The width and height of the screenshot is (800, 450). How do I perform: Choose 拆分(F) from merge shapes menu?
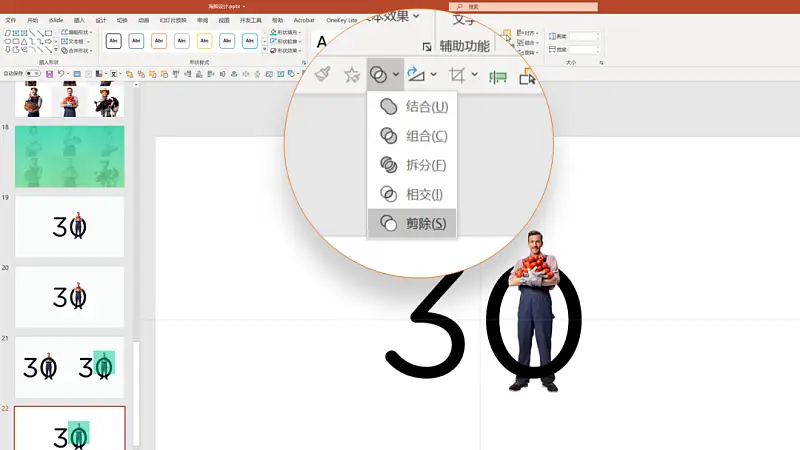coord(412,165)
